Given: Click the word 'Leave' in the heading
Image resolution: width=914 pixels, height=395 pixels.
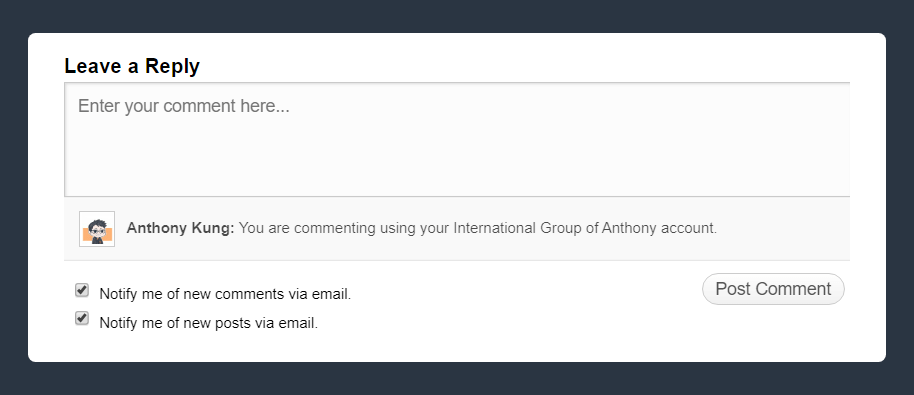Looking at the screenshot, I should (x=95, y=66).
